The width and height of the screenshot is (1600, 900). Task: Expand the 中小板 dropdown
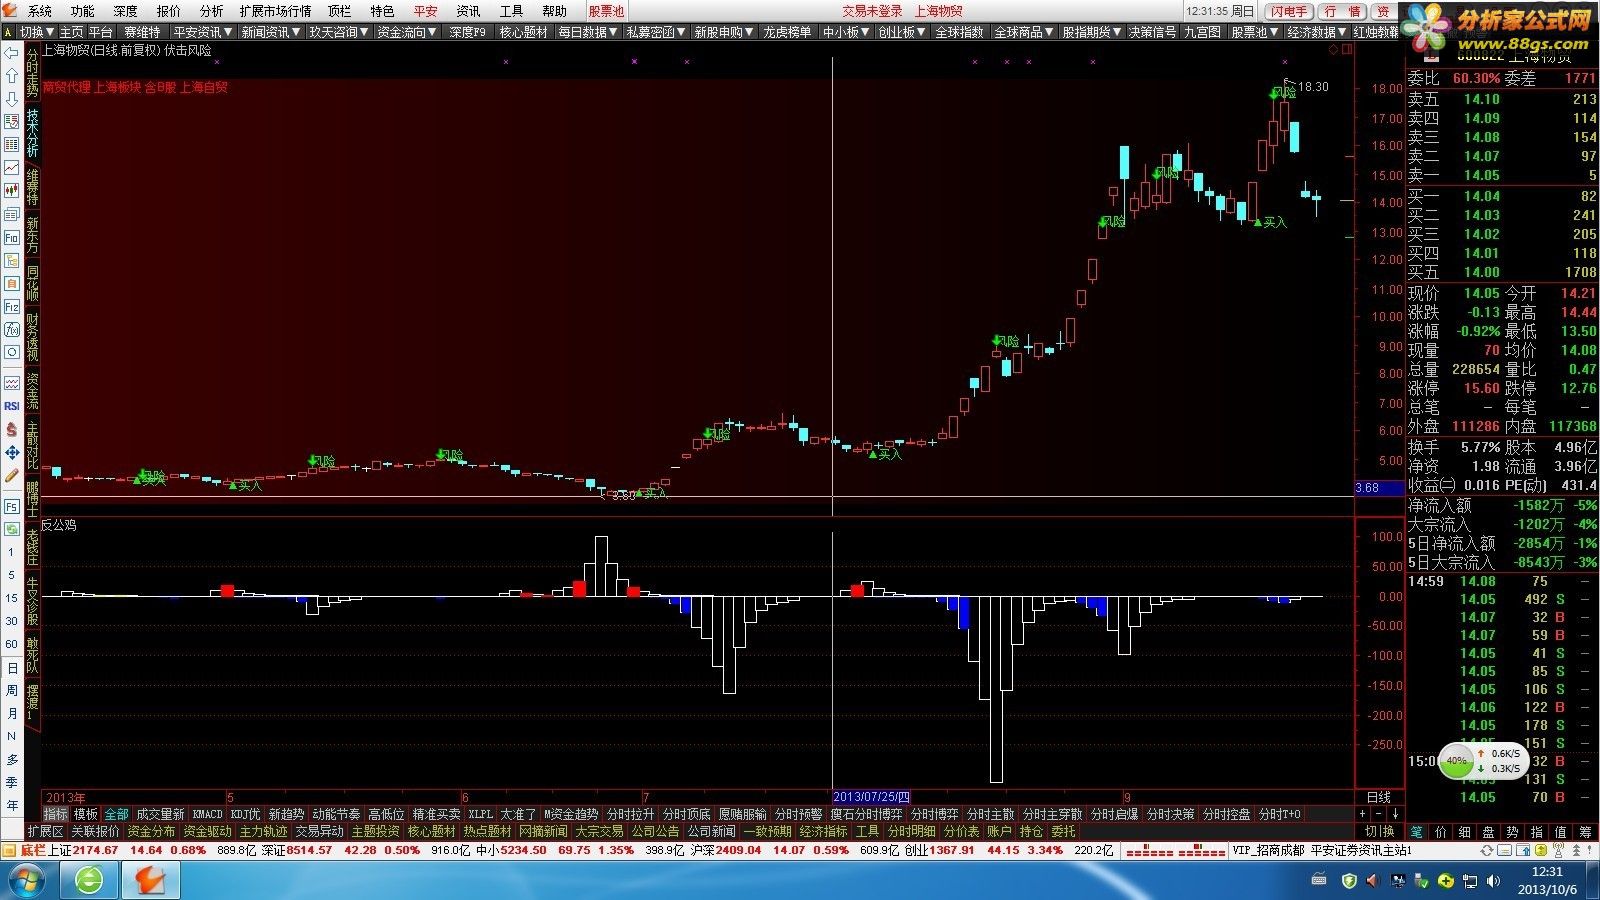point(846,32)
